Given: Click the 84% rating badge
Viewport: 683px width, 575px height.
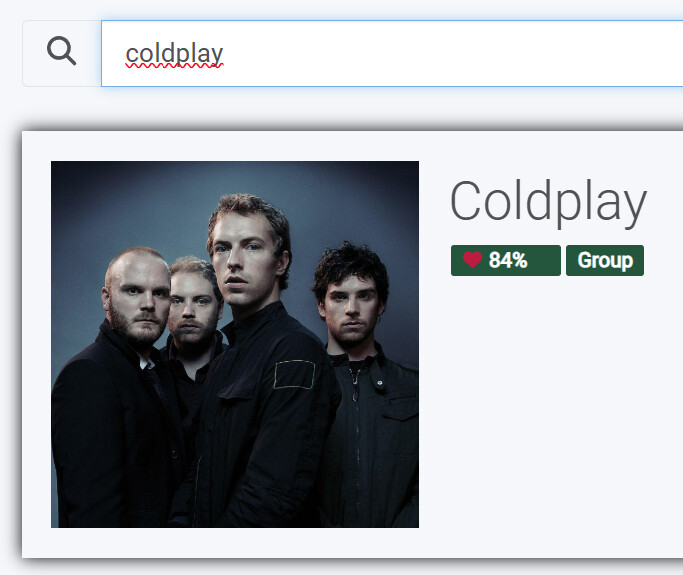Looking at the screenshot, I should (506, 260).
